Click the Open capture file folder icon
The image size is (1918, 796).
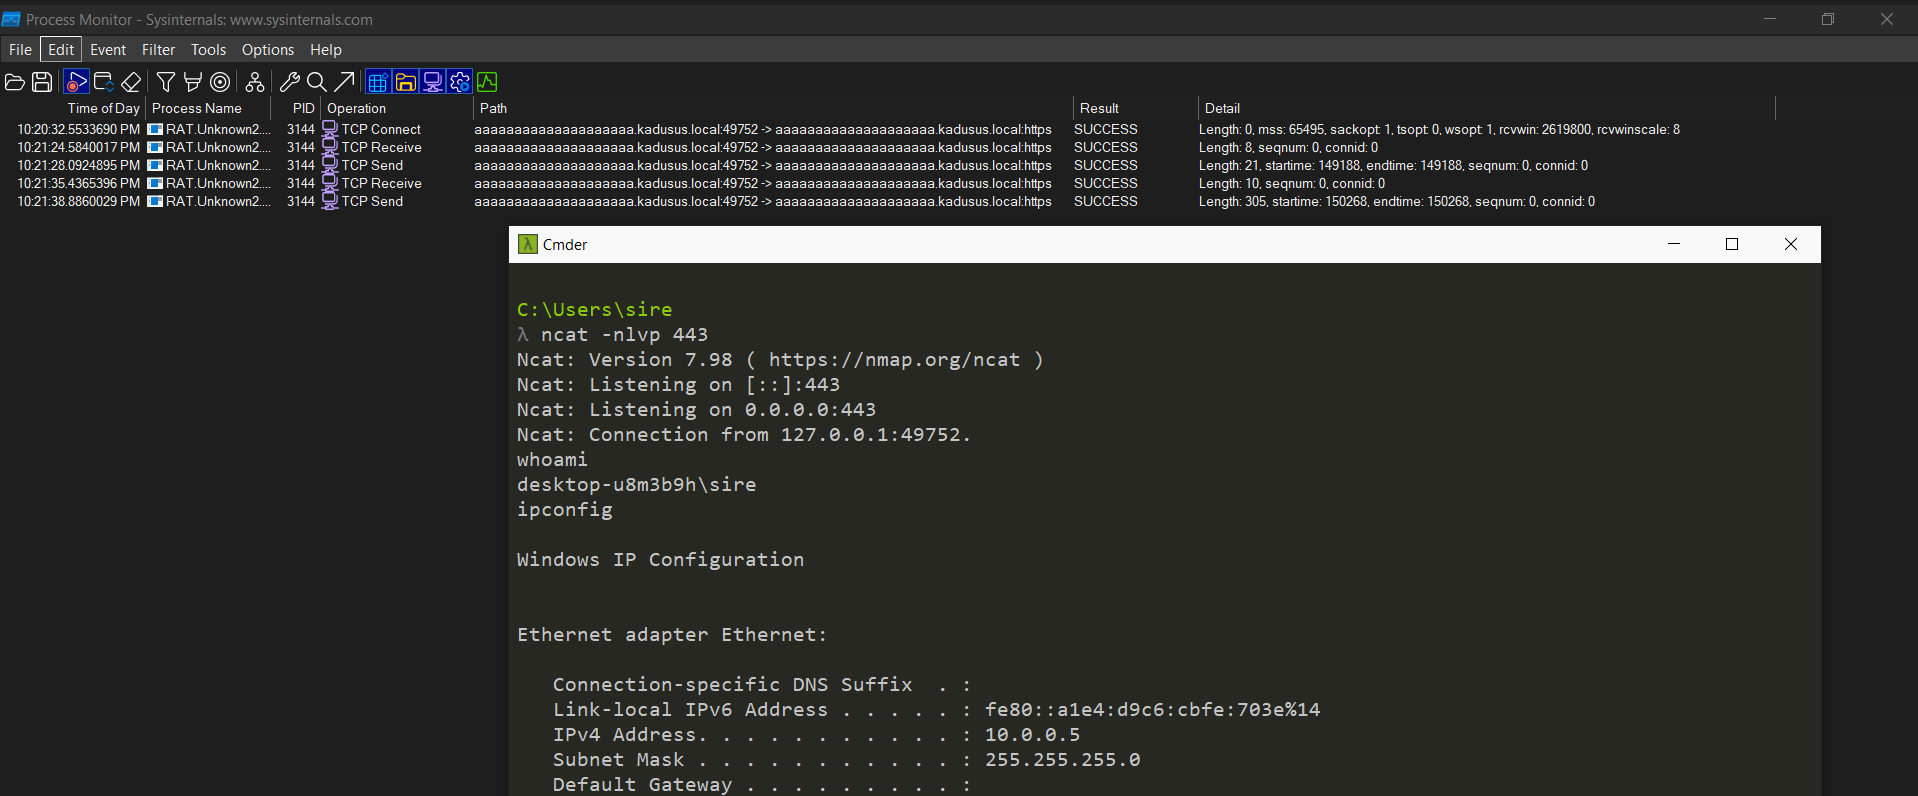(15, 82)
